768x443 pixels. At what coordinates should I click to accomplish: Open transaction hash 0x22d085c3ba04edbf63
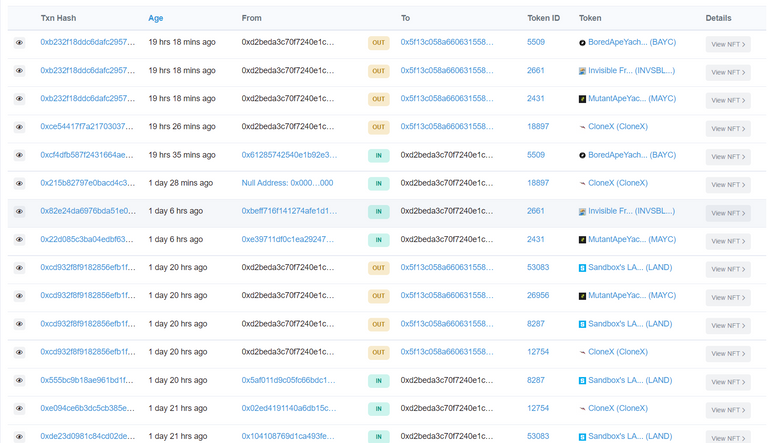click(x=87, y=239)
